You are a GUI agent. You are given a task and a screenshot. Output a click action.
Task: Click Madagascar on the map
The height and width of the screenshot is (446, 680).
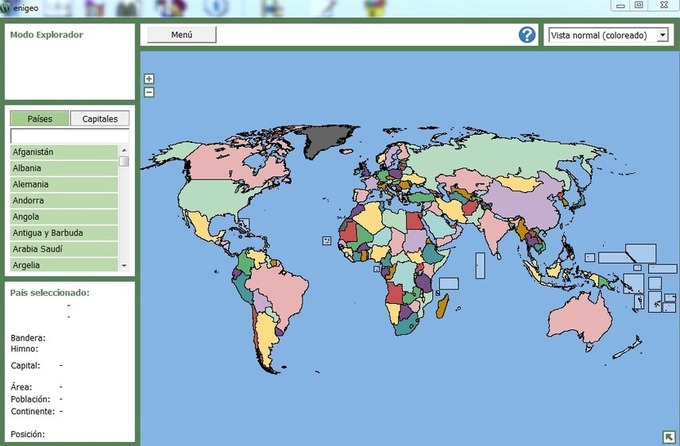442,306
